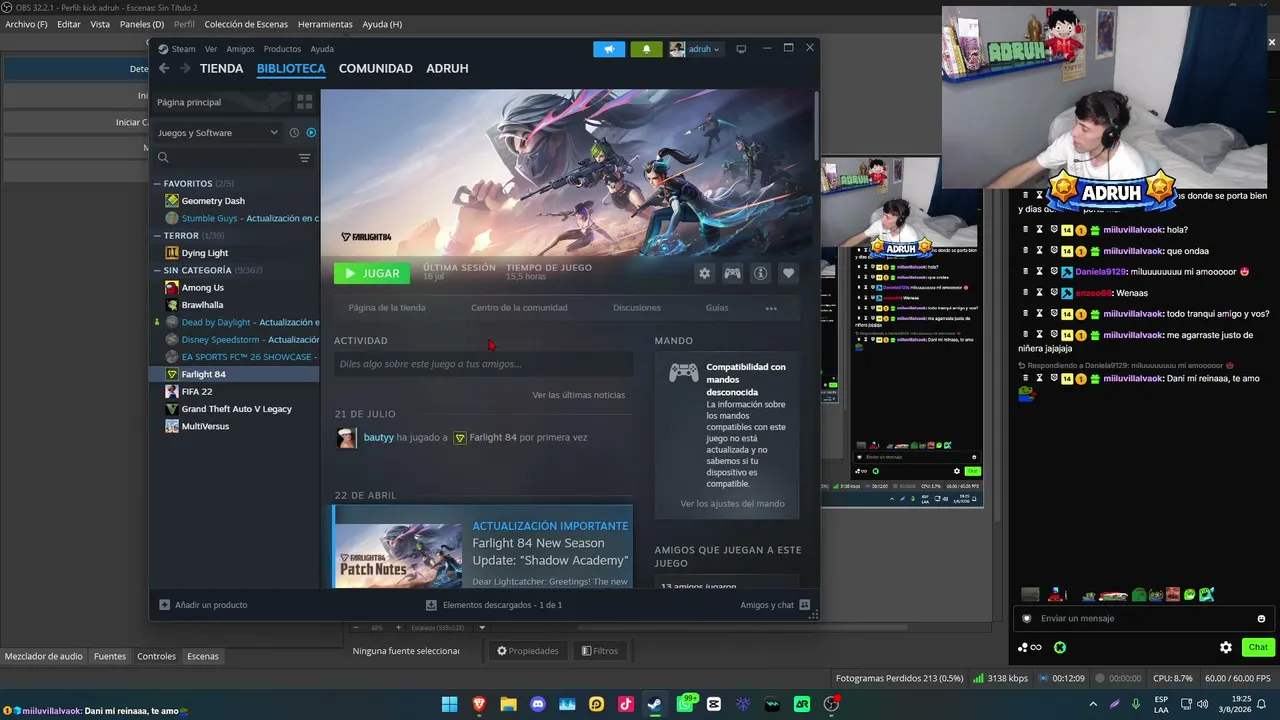Open Amigos menu in Steam
Image resolution: width=1280 pixels, height=720 pixels.
240,49
